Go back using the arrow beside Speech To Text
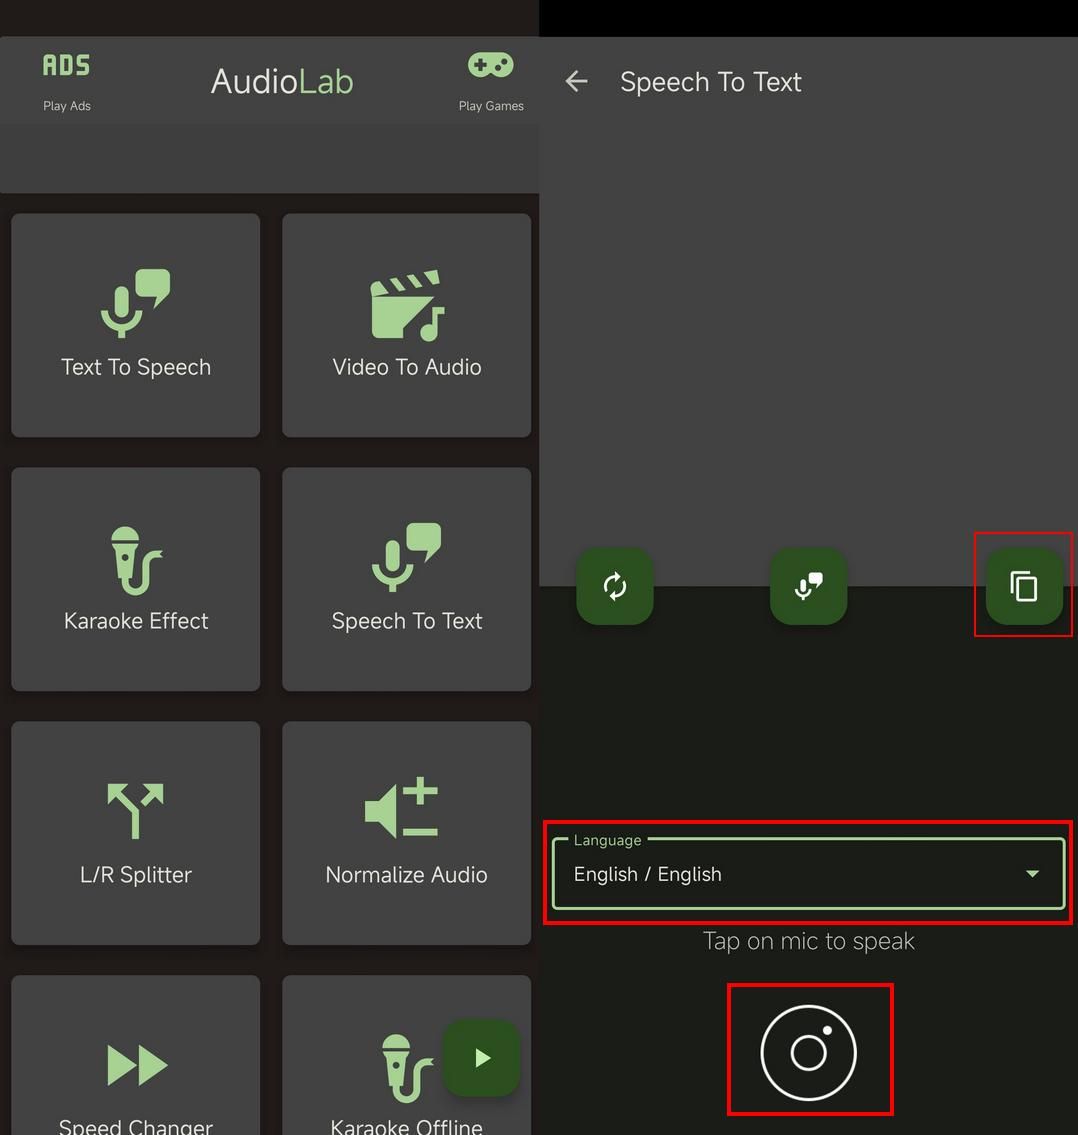Viewport: 1078px width, 1135px height. point(576,81)
